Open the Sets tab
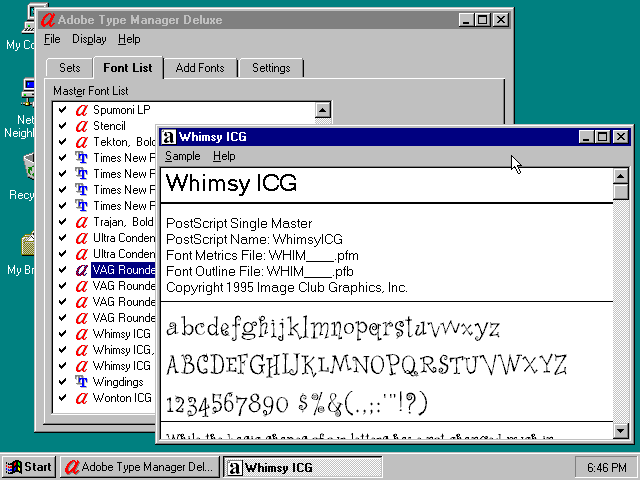This screenshot has height=480, width=640. pyautogui.click(x=69, y=68)
